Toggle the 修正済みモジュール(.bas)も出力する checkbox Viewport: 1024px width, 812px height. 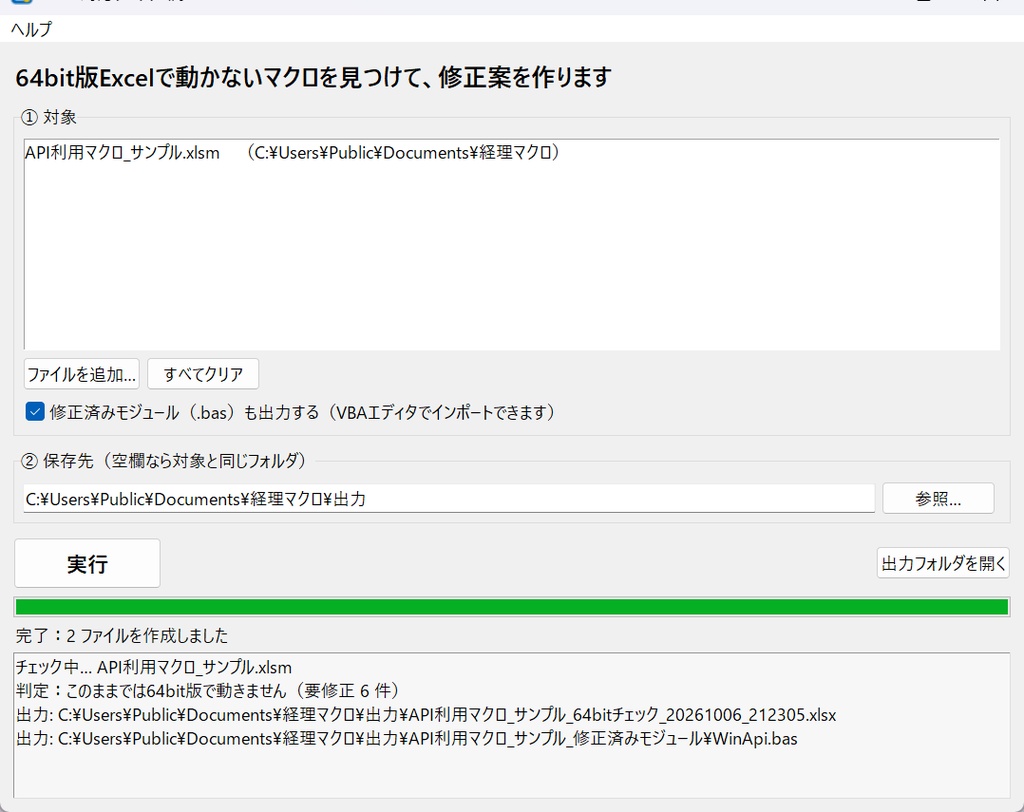coord(35,412)
